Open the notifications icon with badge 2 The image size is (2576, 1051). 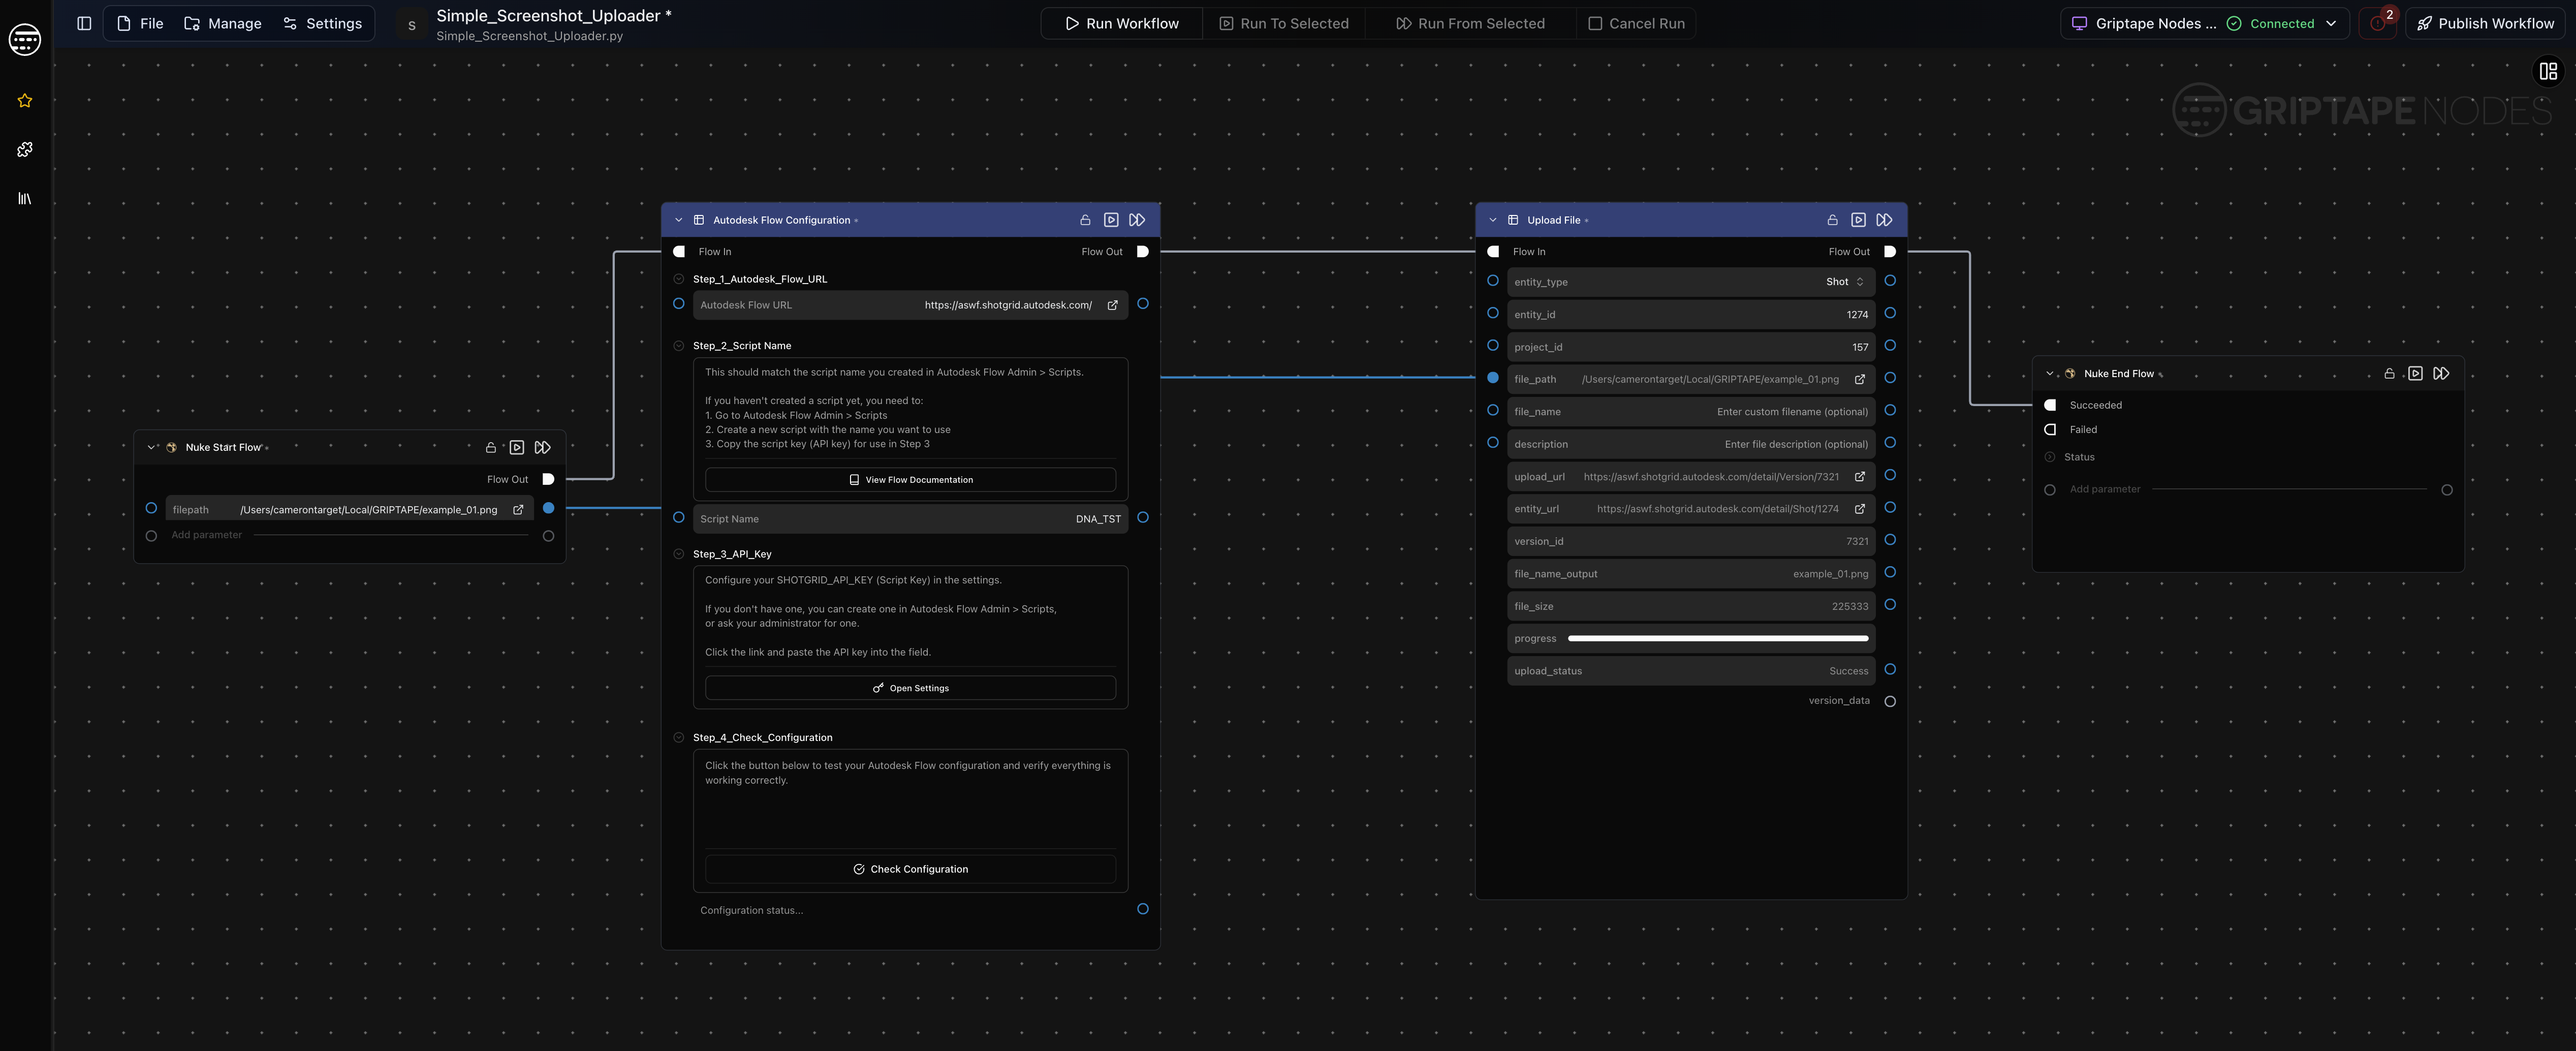(x=2378, y=23)
